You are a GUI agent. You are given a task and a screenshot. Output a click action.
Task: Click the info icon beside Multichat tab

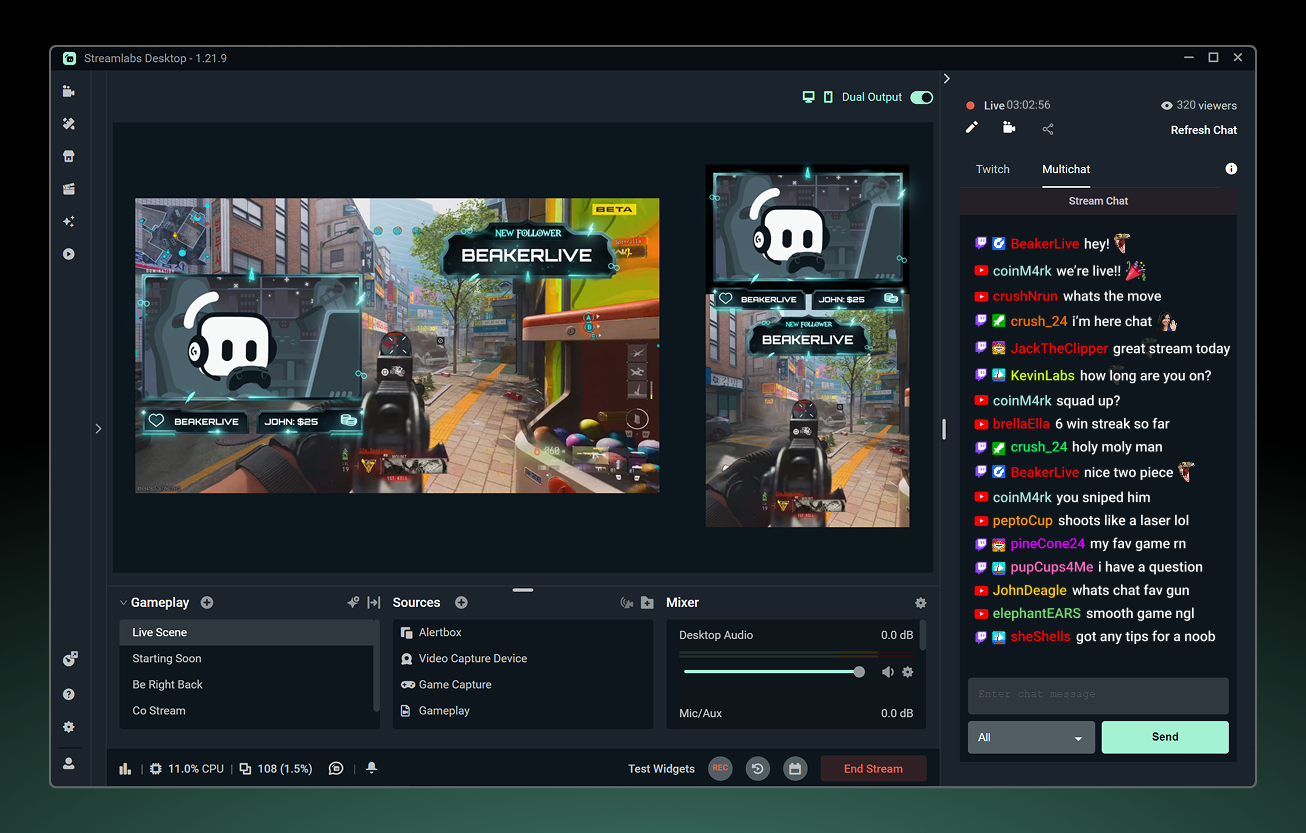click(1231, 169)
